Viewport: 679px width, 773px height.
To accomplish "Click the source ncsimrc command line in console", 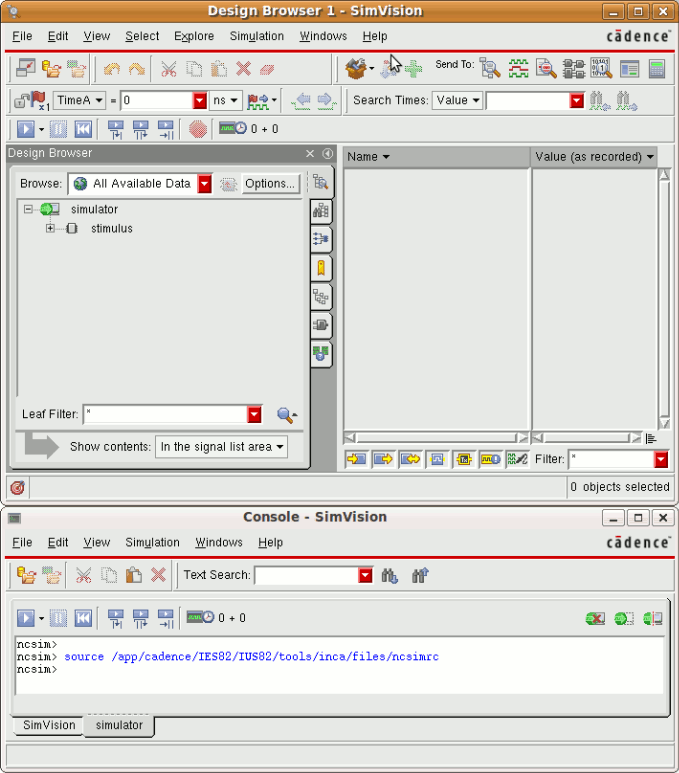I will (x=251, y=657).
